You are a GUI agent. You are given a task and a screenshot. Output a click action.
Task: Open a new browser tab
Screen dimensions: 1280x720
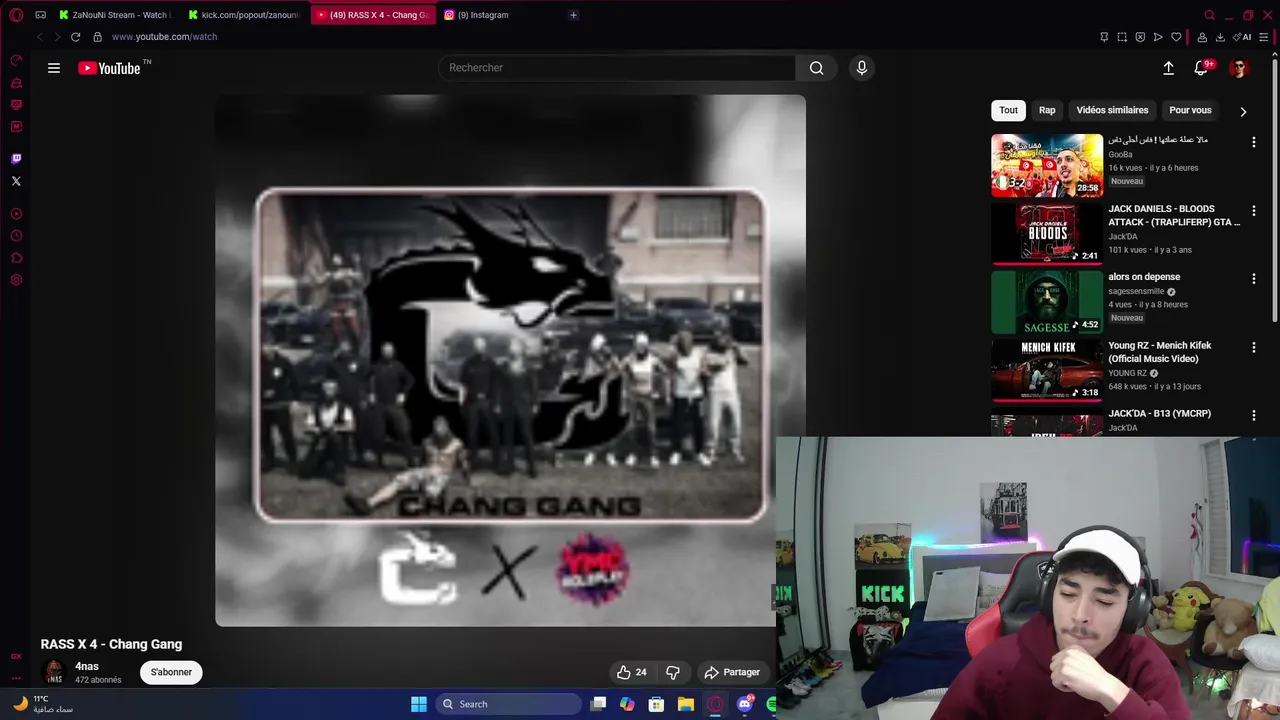(573, 15)
